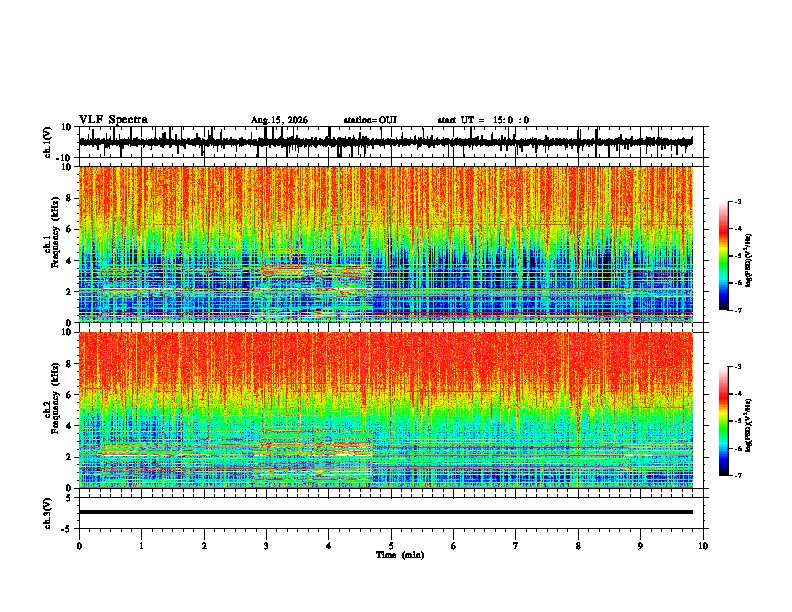792x612 pixels.
Task: Click the ch.2 spectrogram color scale bar
Action: (x=724, y=421)
